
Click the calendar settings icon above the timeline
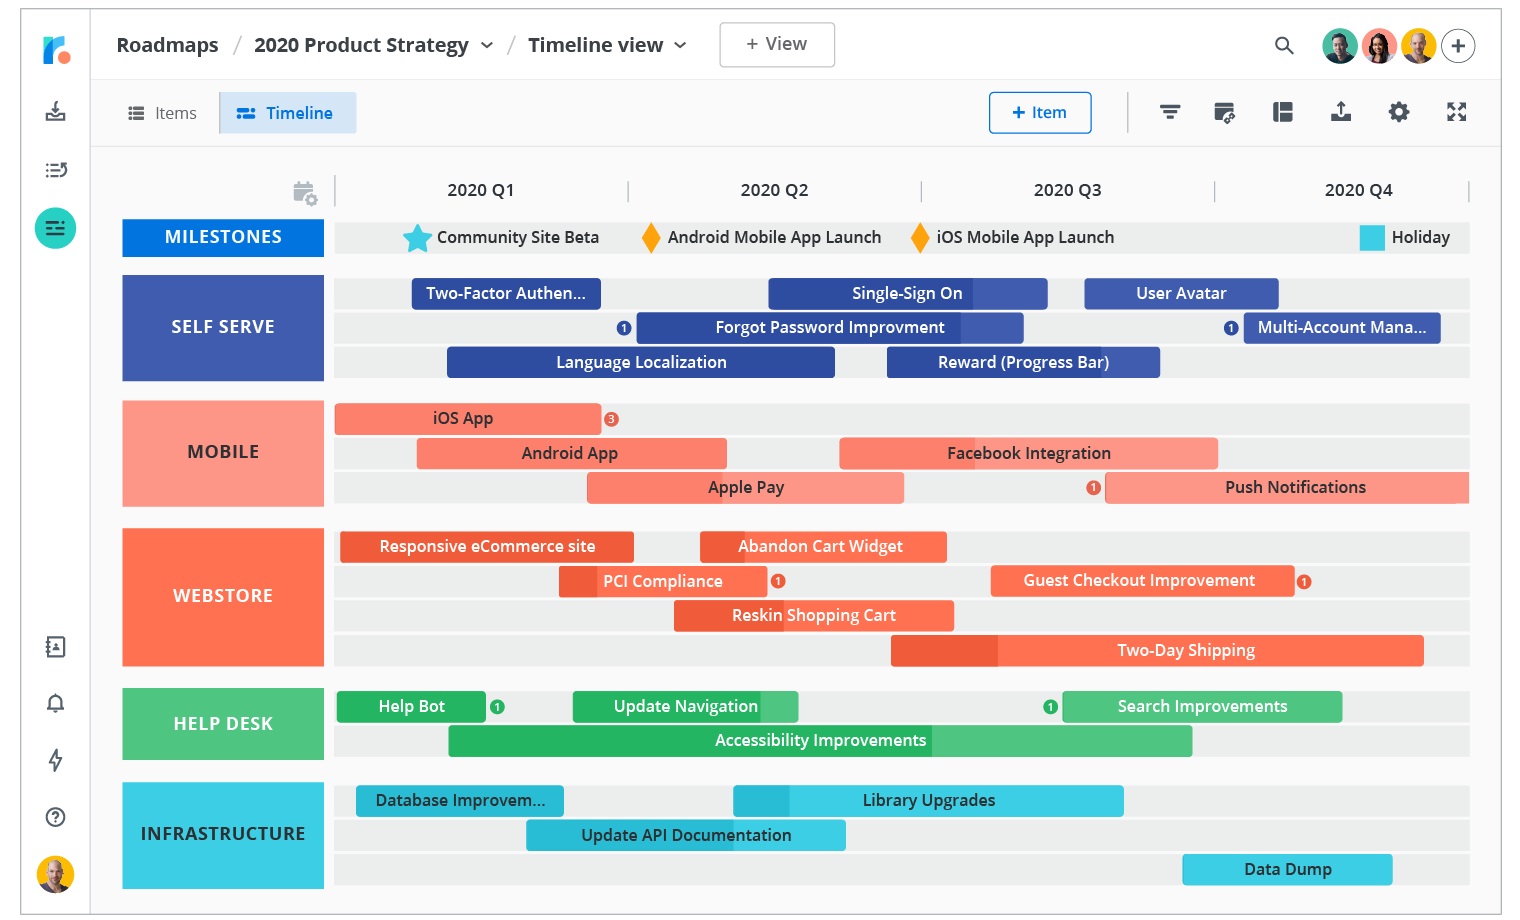pos(305,191)
